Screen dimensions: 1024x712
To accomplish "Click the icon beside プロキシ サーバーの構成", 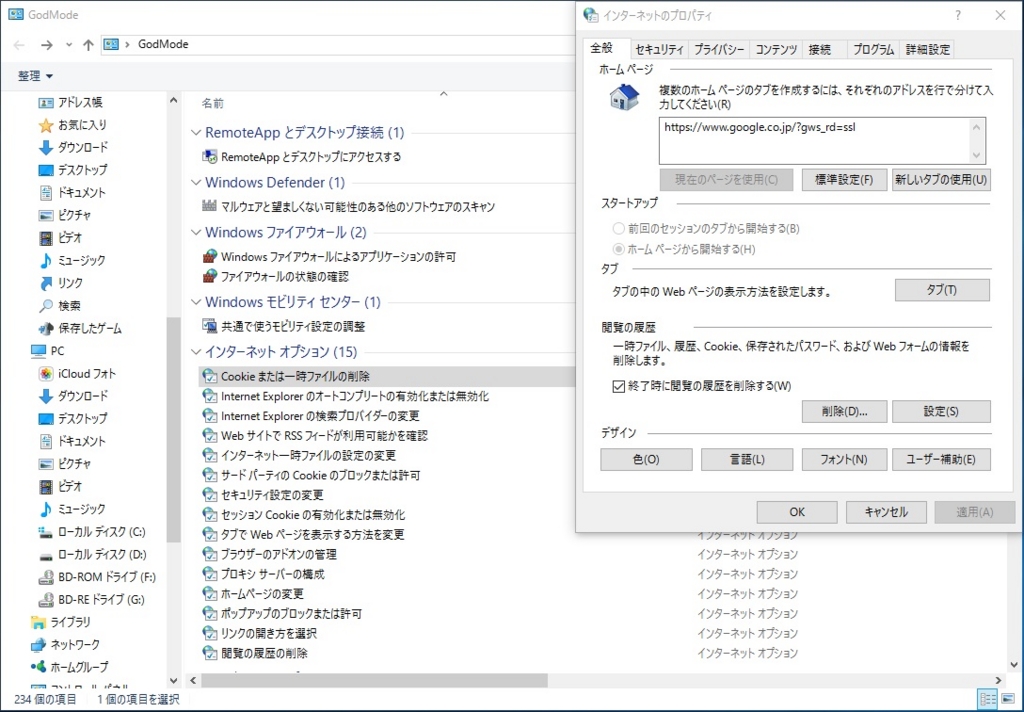I will pos(210,574).
